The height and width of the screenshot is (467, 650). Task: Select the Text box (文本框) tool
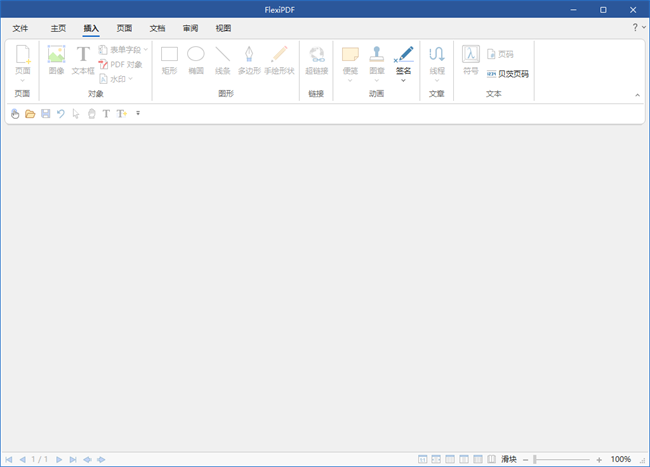(x=83, y=60)
